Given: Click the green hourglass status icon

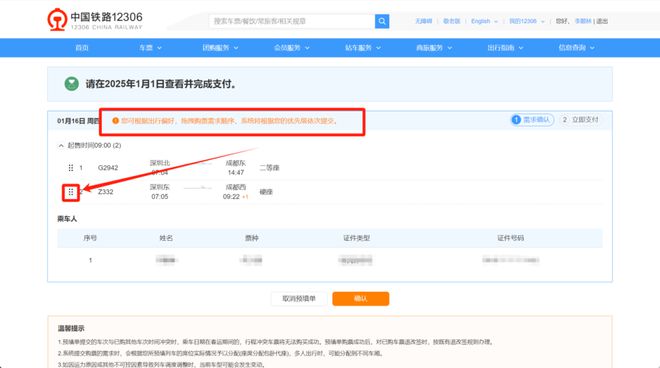Looking at the screenshot, I should (x=72, y=84).
